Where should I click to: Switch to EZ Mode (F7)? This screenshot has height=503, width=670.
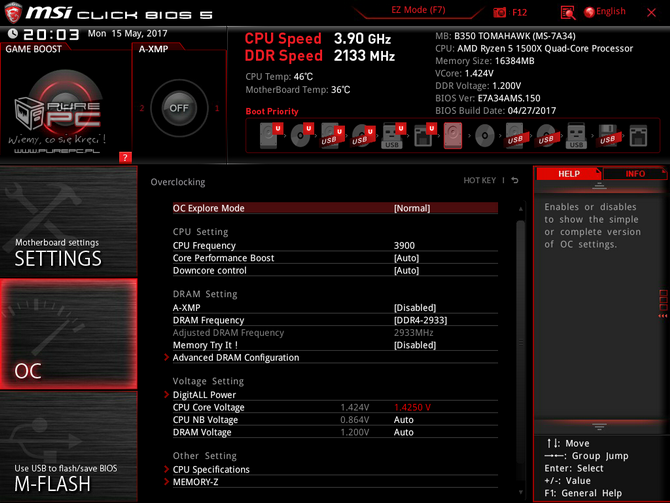click(x=418, y=10)
